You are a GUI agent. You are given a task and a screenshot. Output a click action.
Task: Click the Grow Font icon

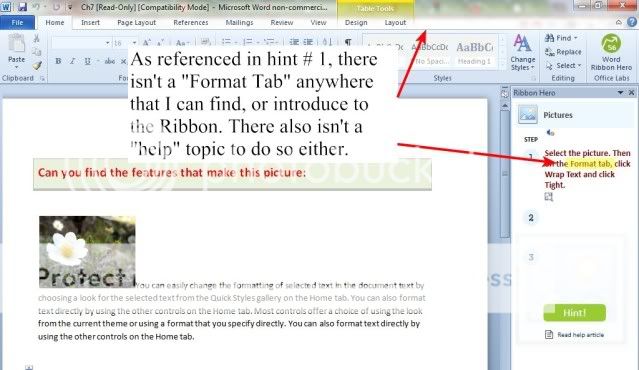coord(146,43)
